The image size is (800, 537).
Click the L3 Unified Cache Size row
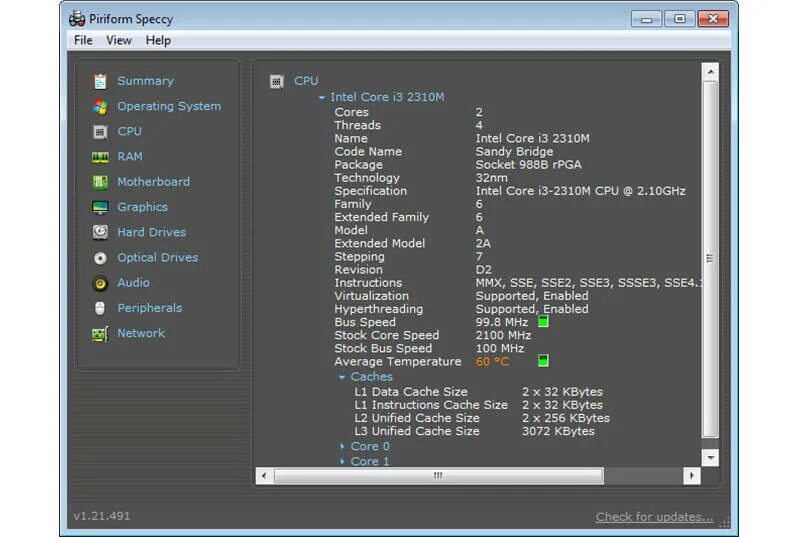click(x=474, y=431)
